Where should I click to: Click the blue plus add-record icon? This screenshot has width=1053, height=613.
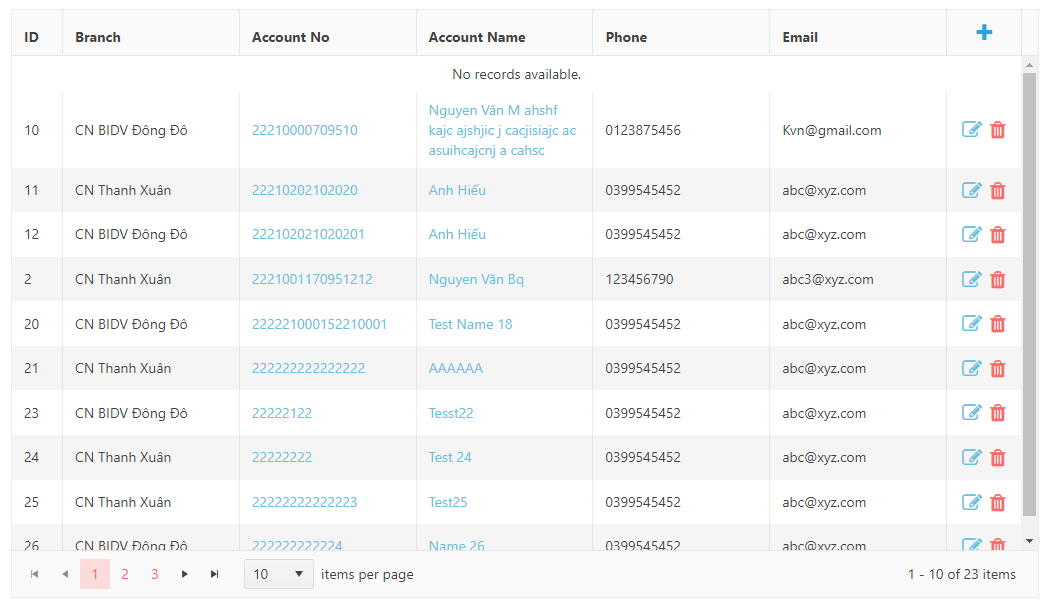984,33
